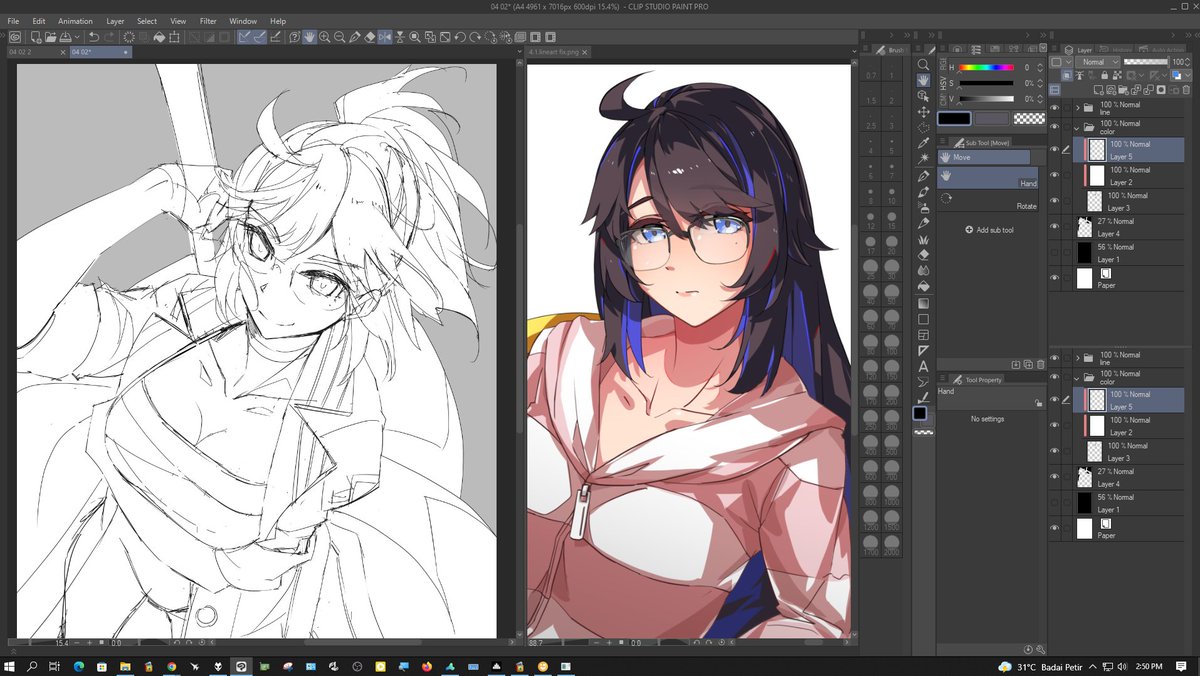Viewport: 1200px width, 676px height.
Task: Hide Layer 4 in the upper layer list
Action: point(1054,227)
